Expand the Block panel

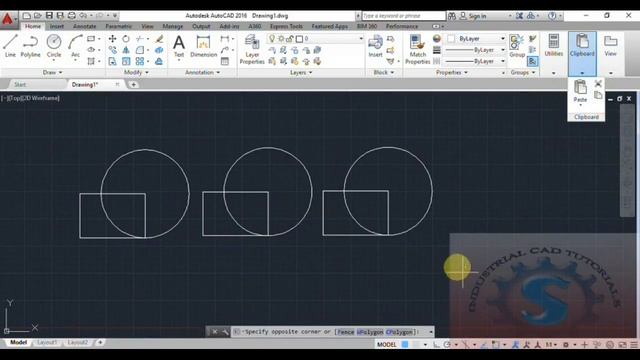click(x=384, y=72)
